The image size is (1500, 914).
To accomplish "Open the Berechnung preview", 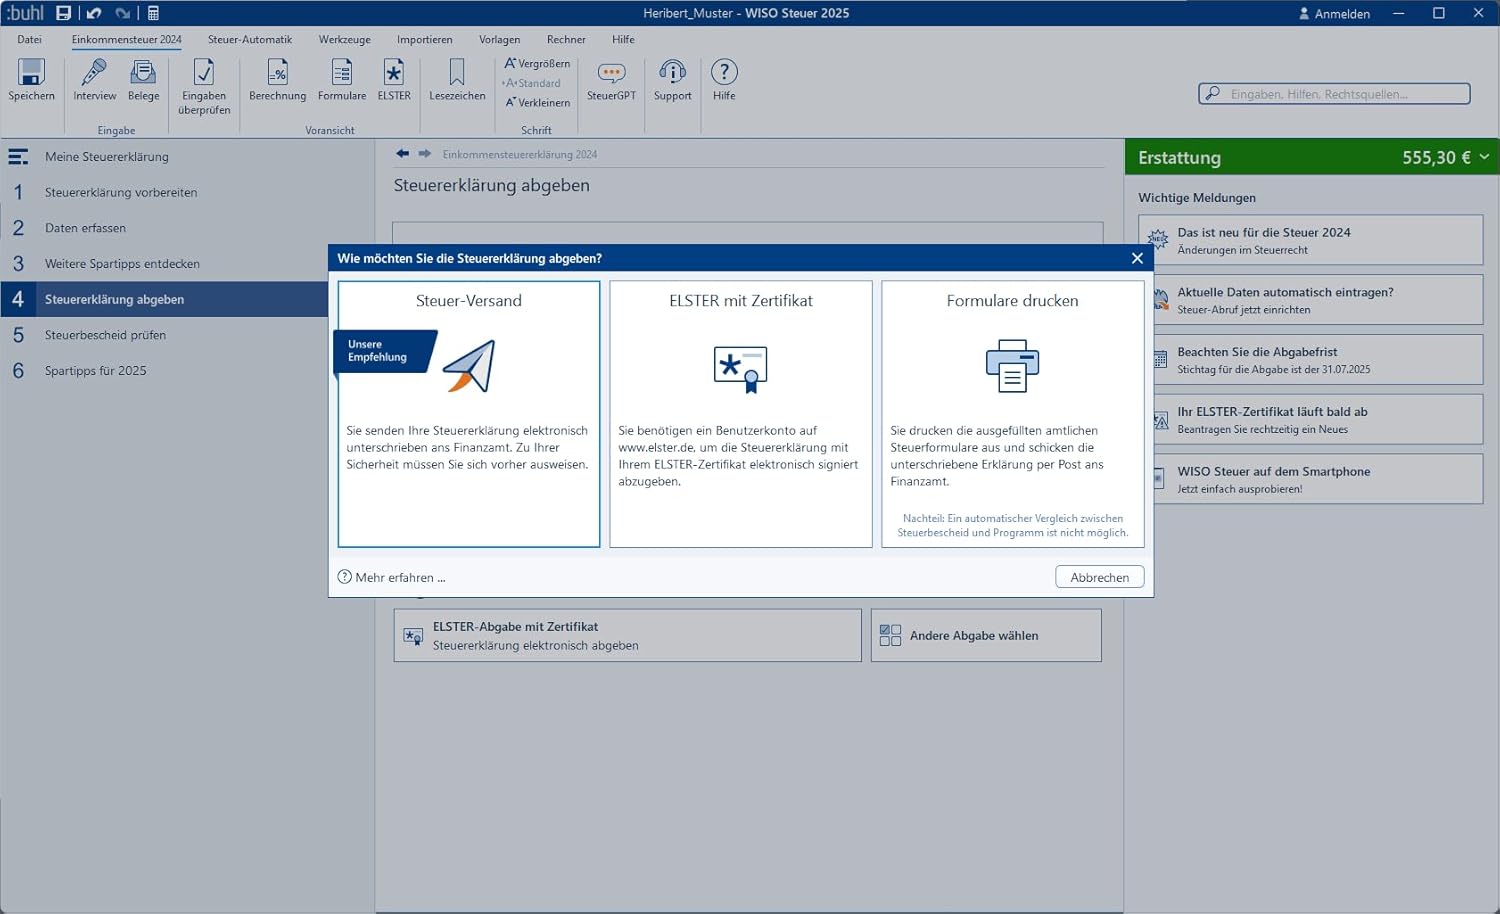I will 277,80.
